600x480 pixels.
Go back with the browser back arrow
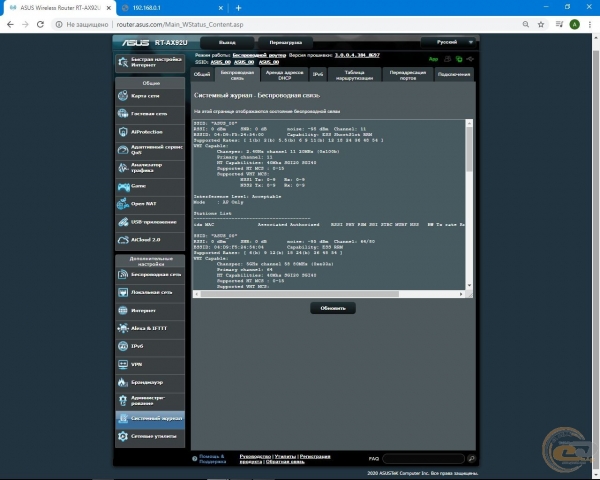click(x=10, y=24)
